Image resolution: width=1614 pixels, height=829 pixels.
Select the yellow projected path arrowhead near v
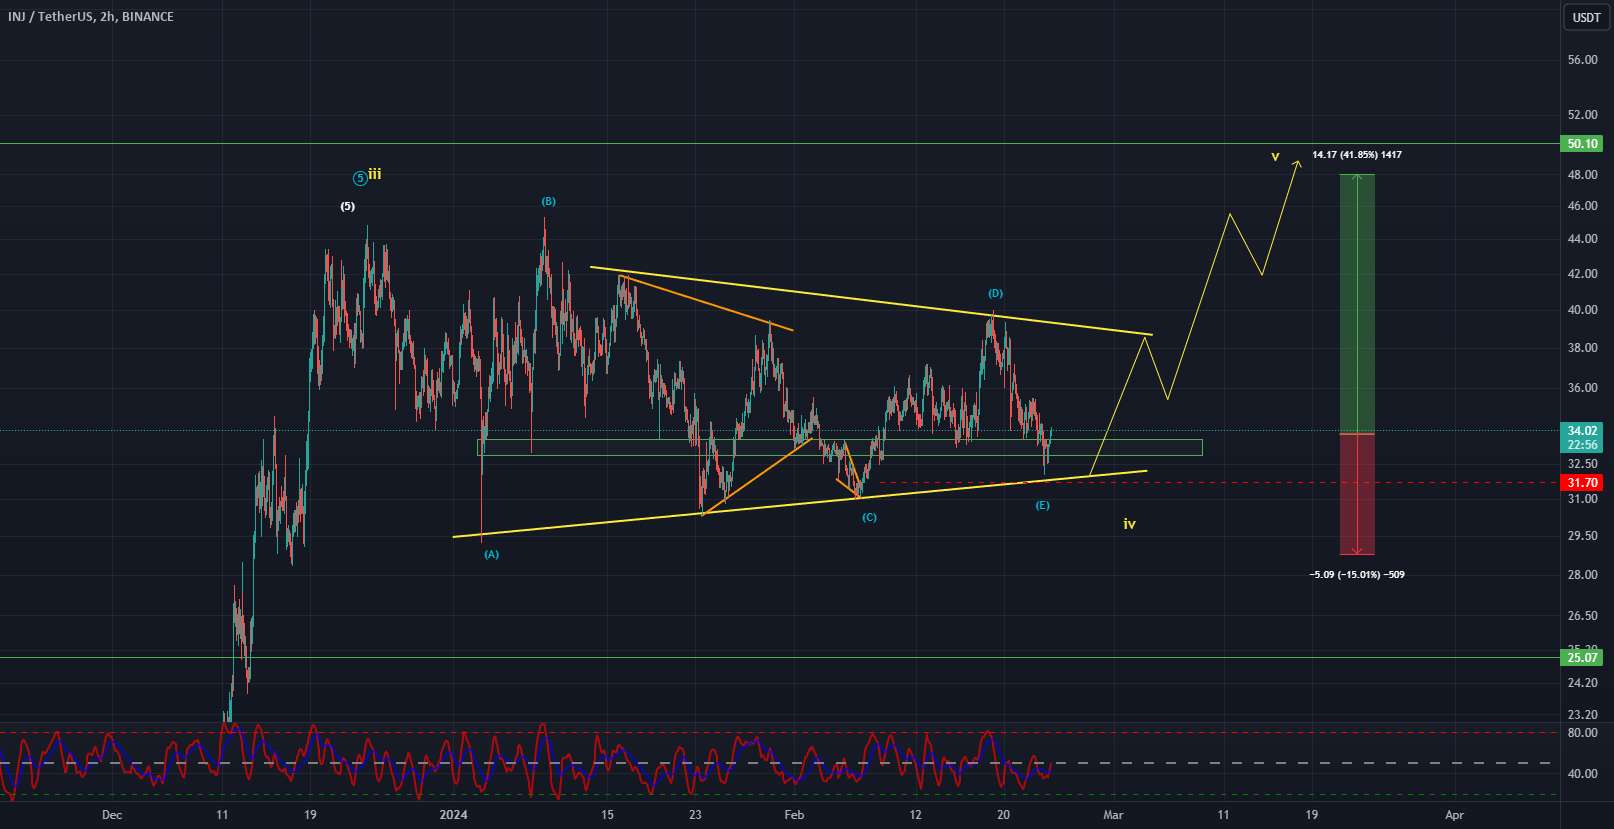point(1297,164)
